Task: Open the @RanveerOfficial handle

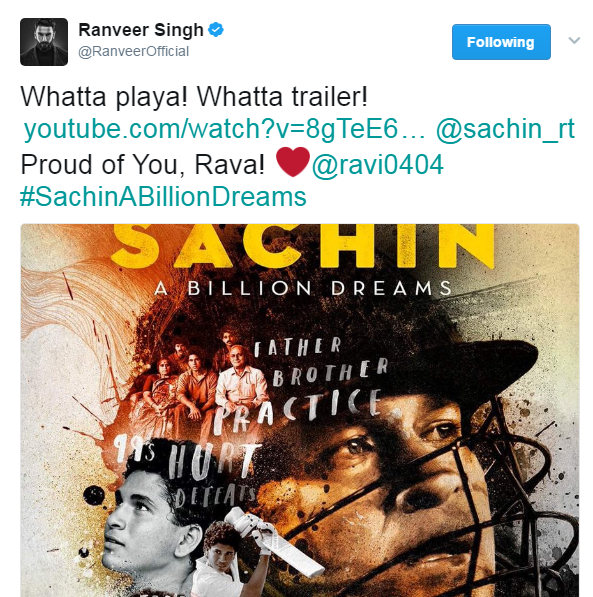Action: click(133, 51)
